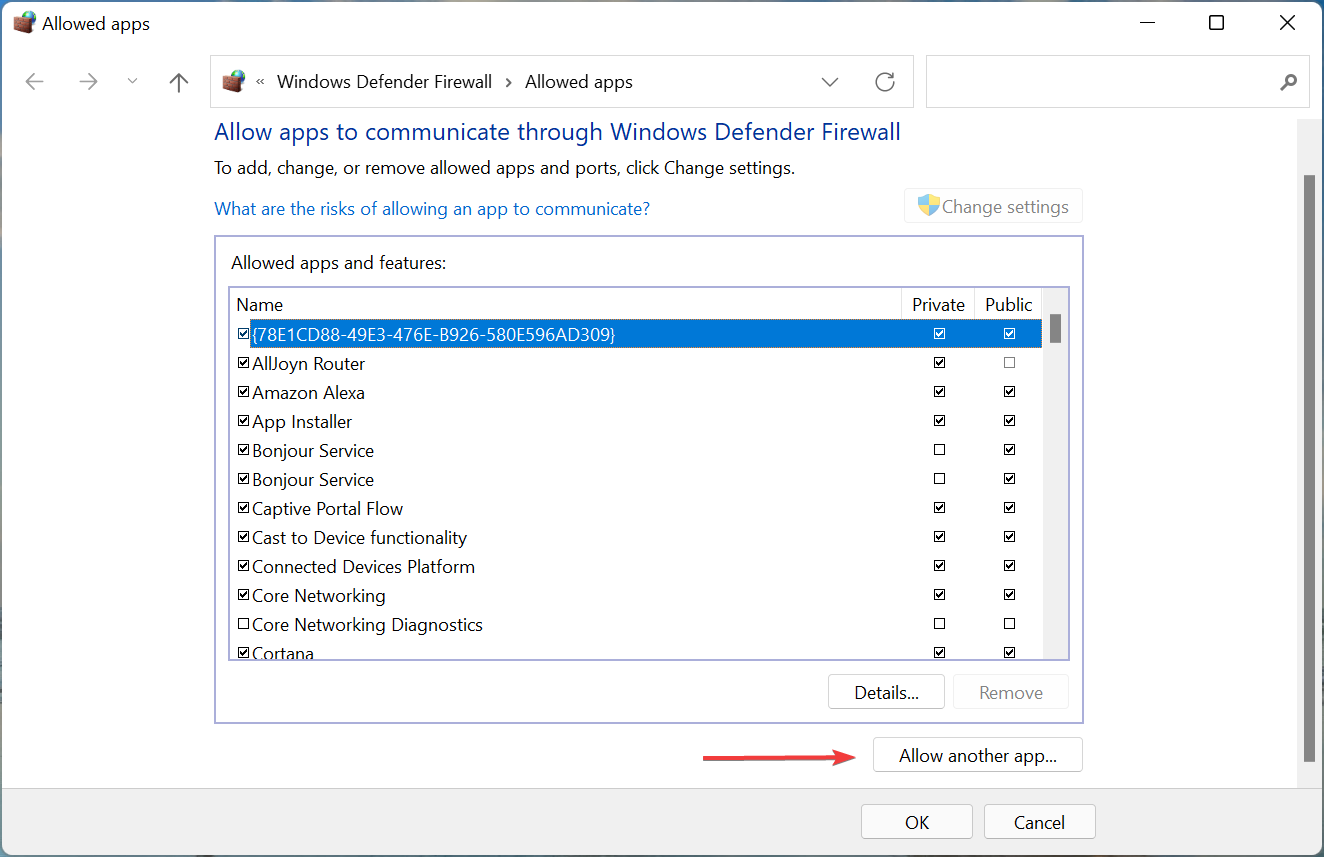This screenshot has height=857, width=1324.
Task: Click the Cancel button
Action: point(1039,822)
